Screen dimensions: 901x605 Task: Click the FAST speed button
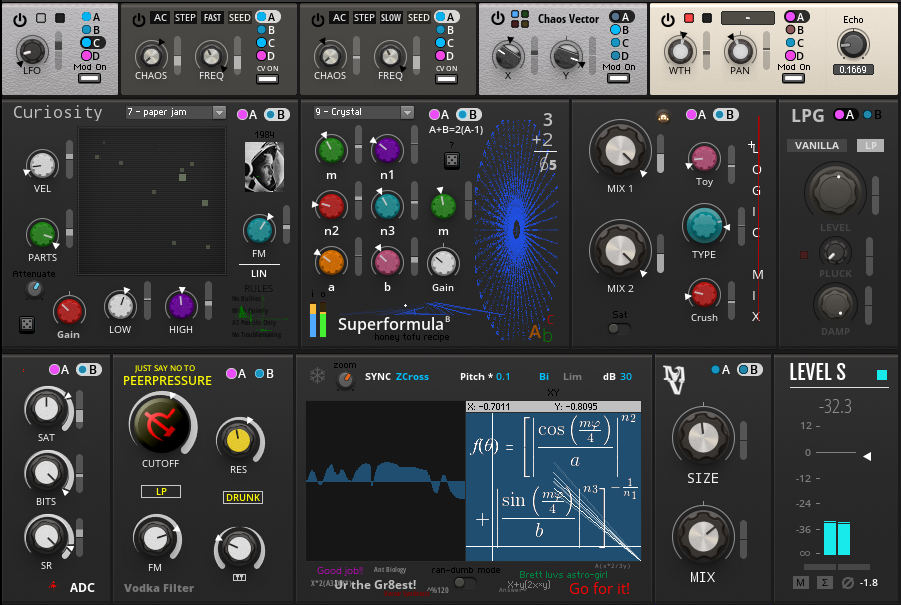pos(212,18)
